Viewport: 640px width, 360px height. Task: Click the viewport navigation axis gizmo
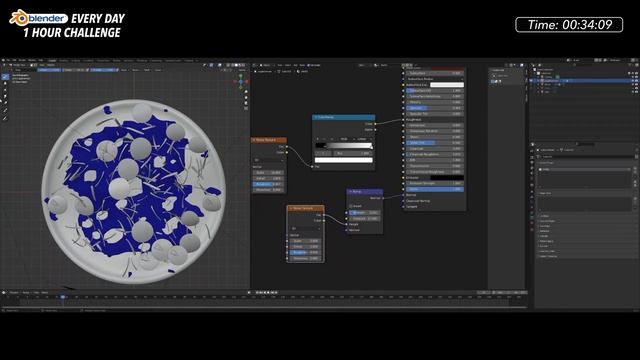coord(241,82)
